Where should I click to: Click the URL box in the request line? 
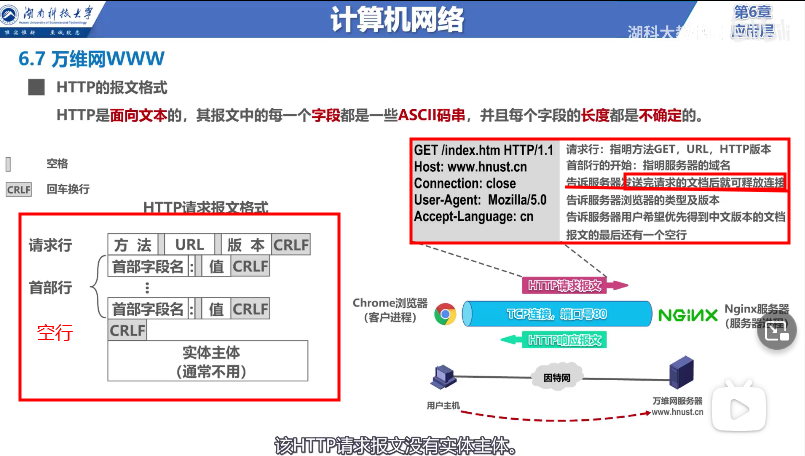[189, 244]
